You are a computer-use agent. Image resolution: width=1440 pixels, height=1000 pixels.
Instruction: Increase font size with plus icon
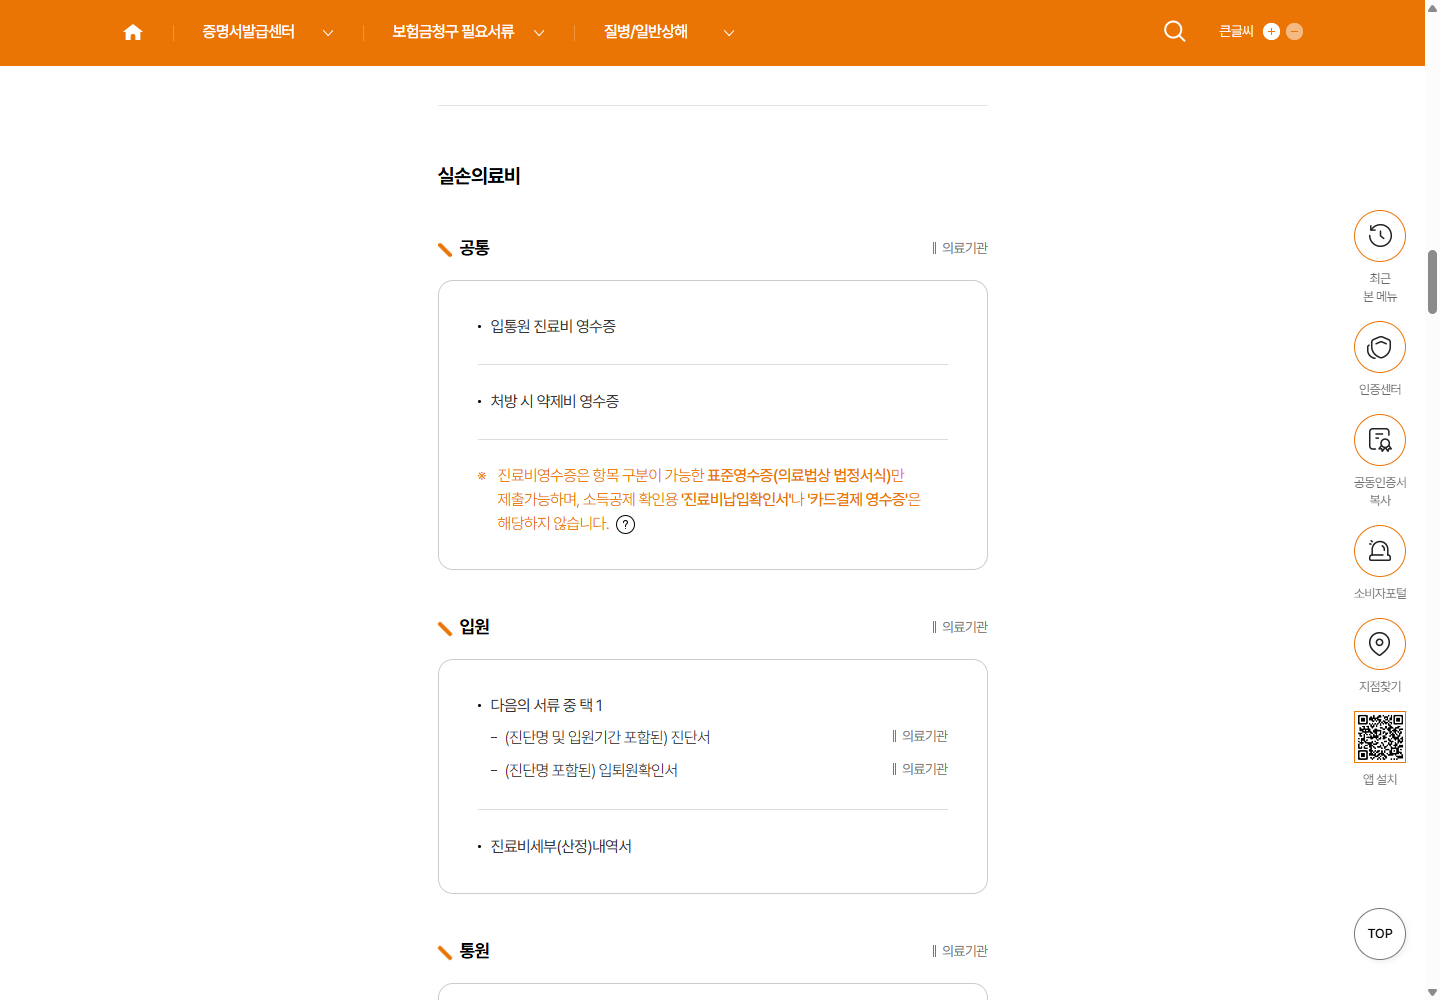(1271, 31)
